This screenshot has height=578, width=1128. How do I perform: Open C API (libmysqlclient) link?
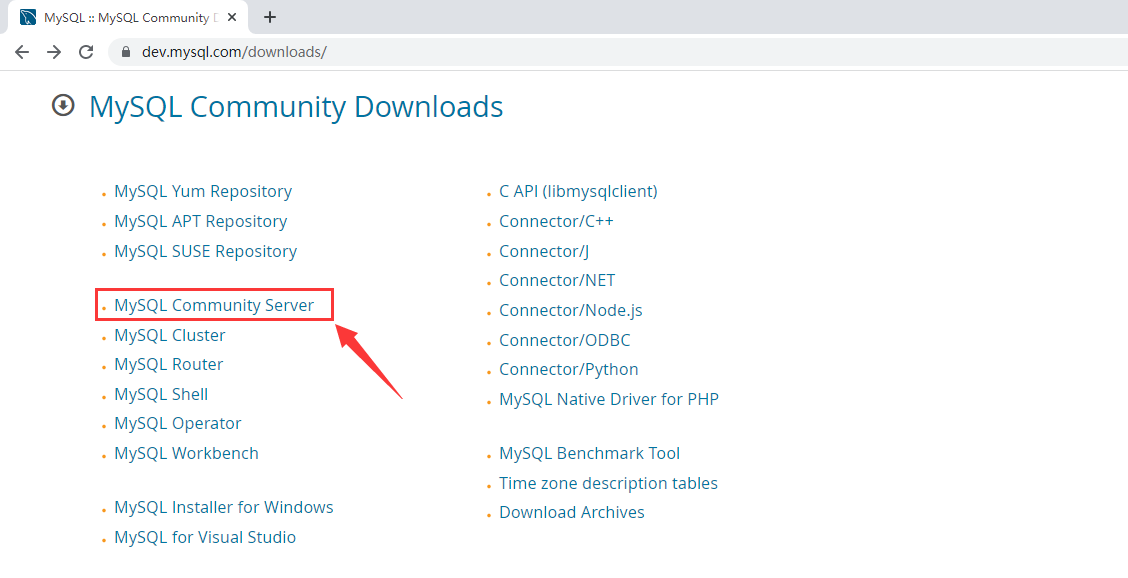pyautogui.click(x=578, y=191)
